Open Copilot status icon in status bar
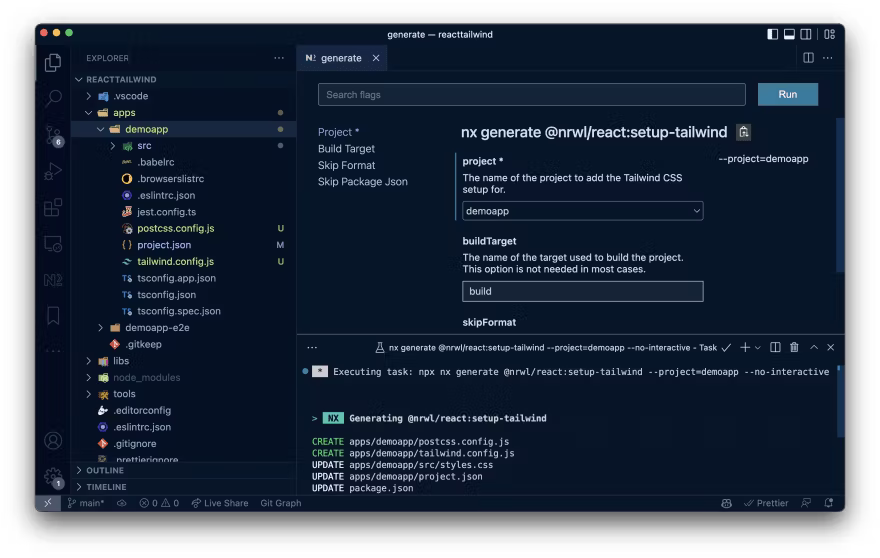 coord(726,503)
